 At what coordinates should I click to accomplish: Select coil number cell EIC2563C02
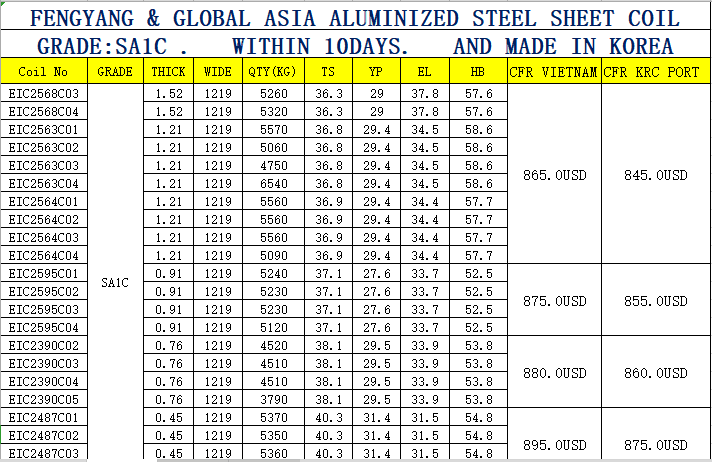(44, 147)
